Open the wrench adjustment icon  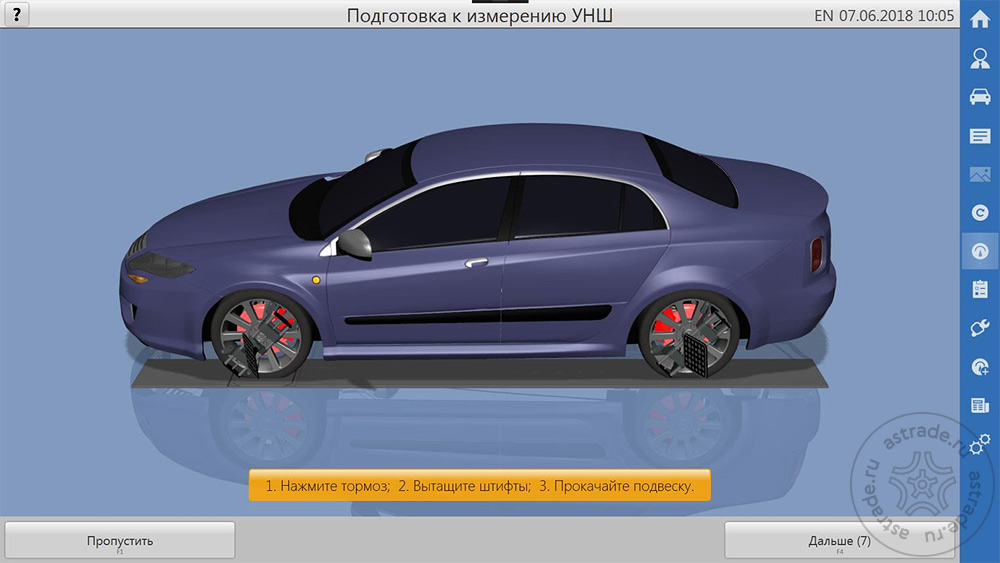(980, 328)
